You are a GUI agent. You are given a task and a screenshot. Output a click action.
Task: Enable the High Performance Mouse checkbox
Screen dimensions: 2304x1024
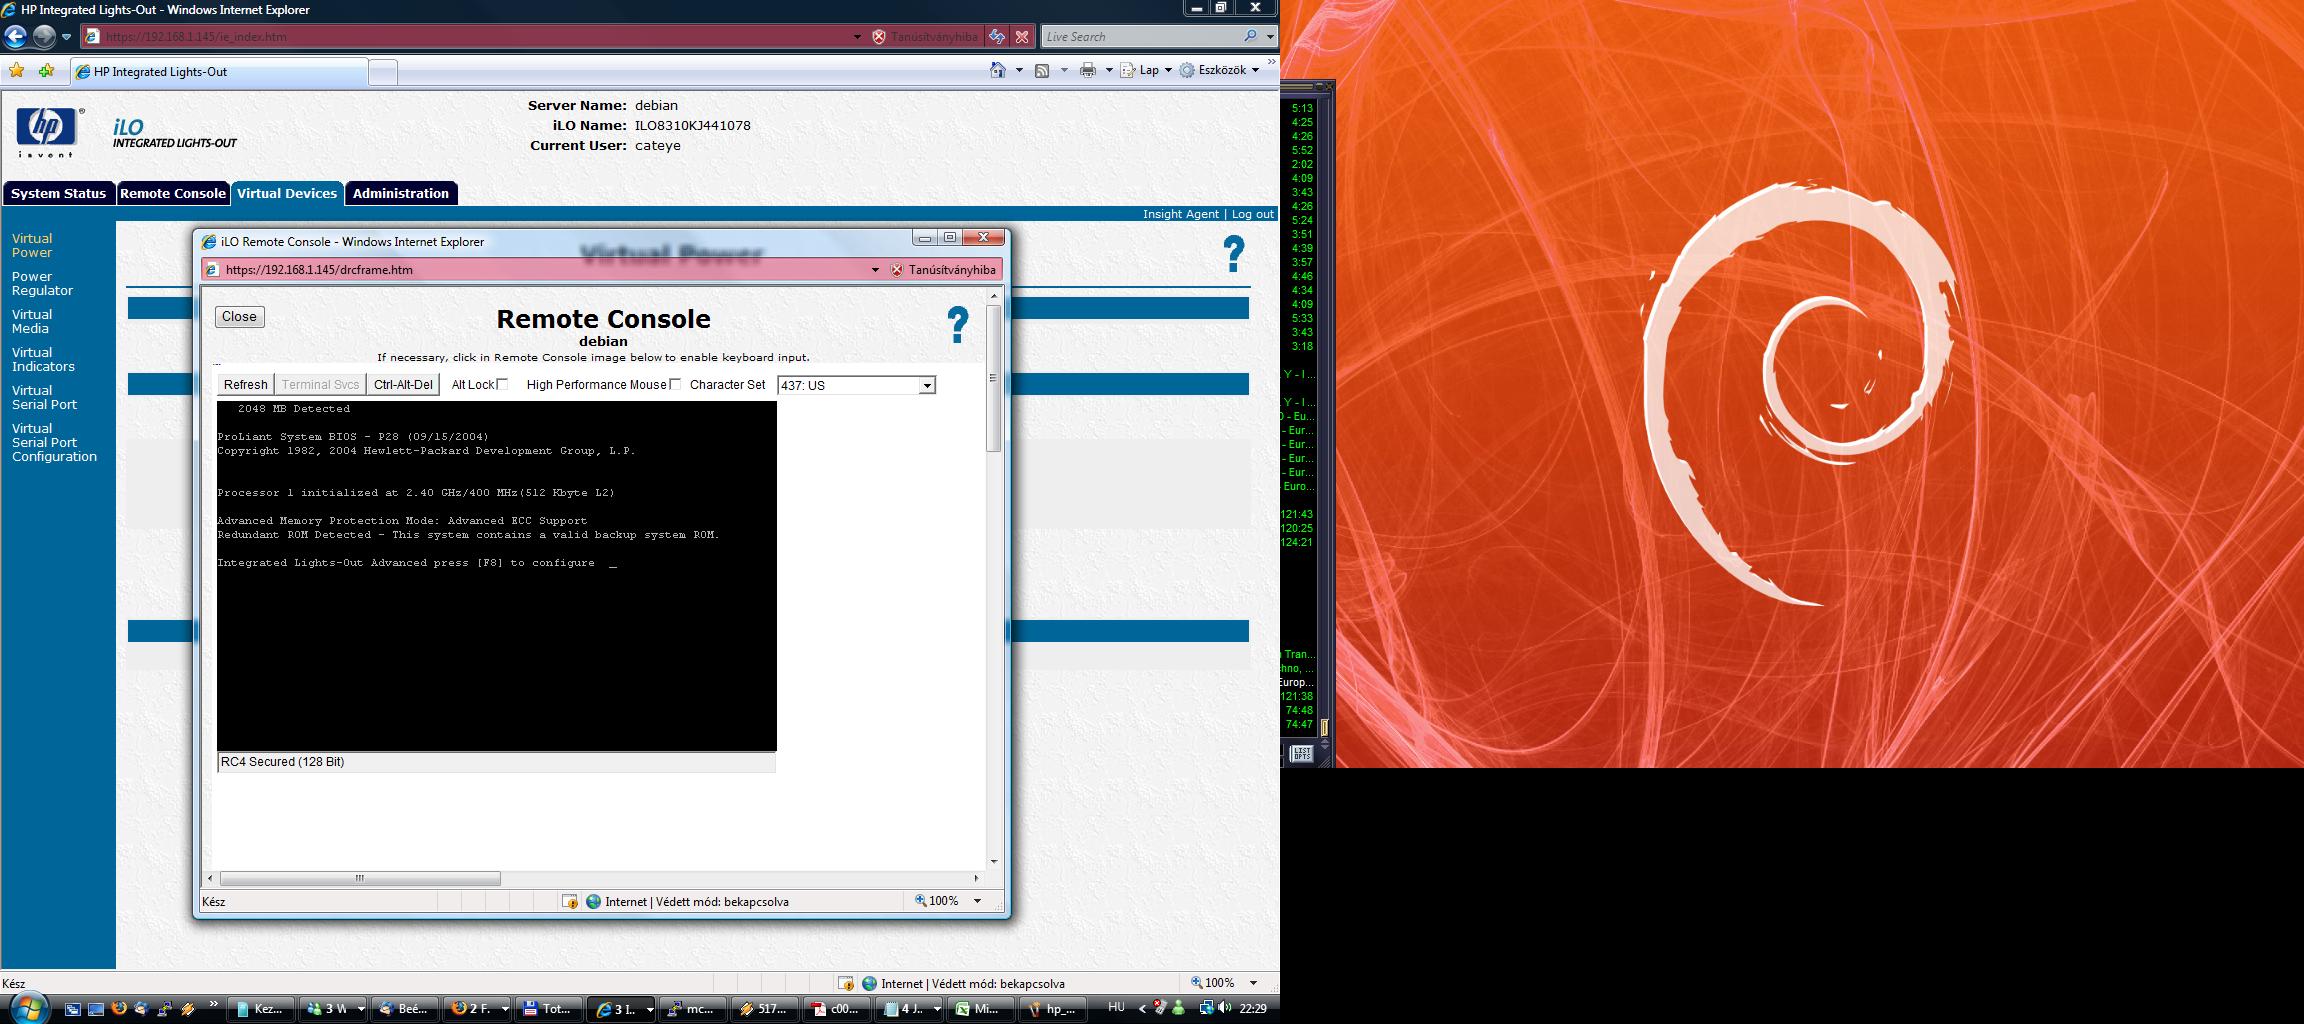pos(675,384)
